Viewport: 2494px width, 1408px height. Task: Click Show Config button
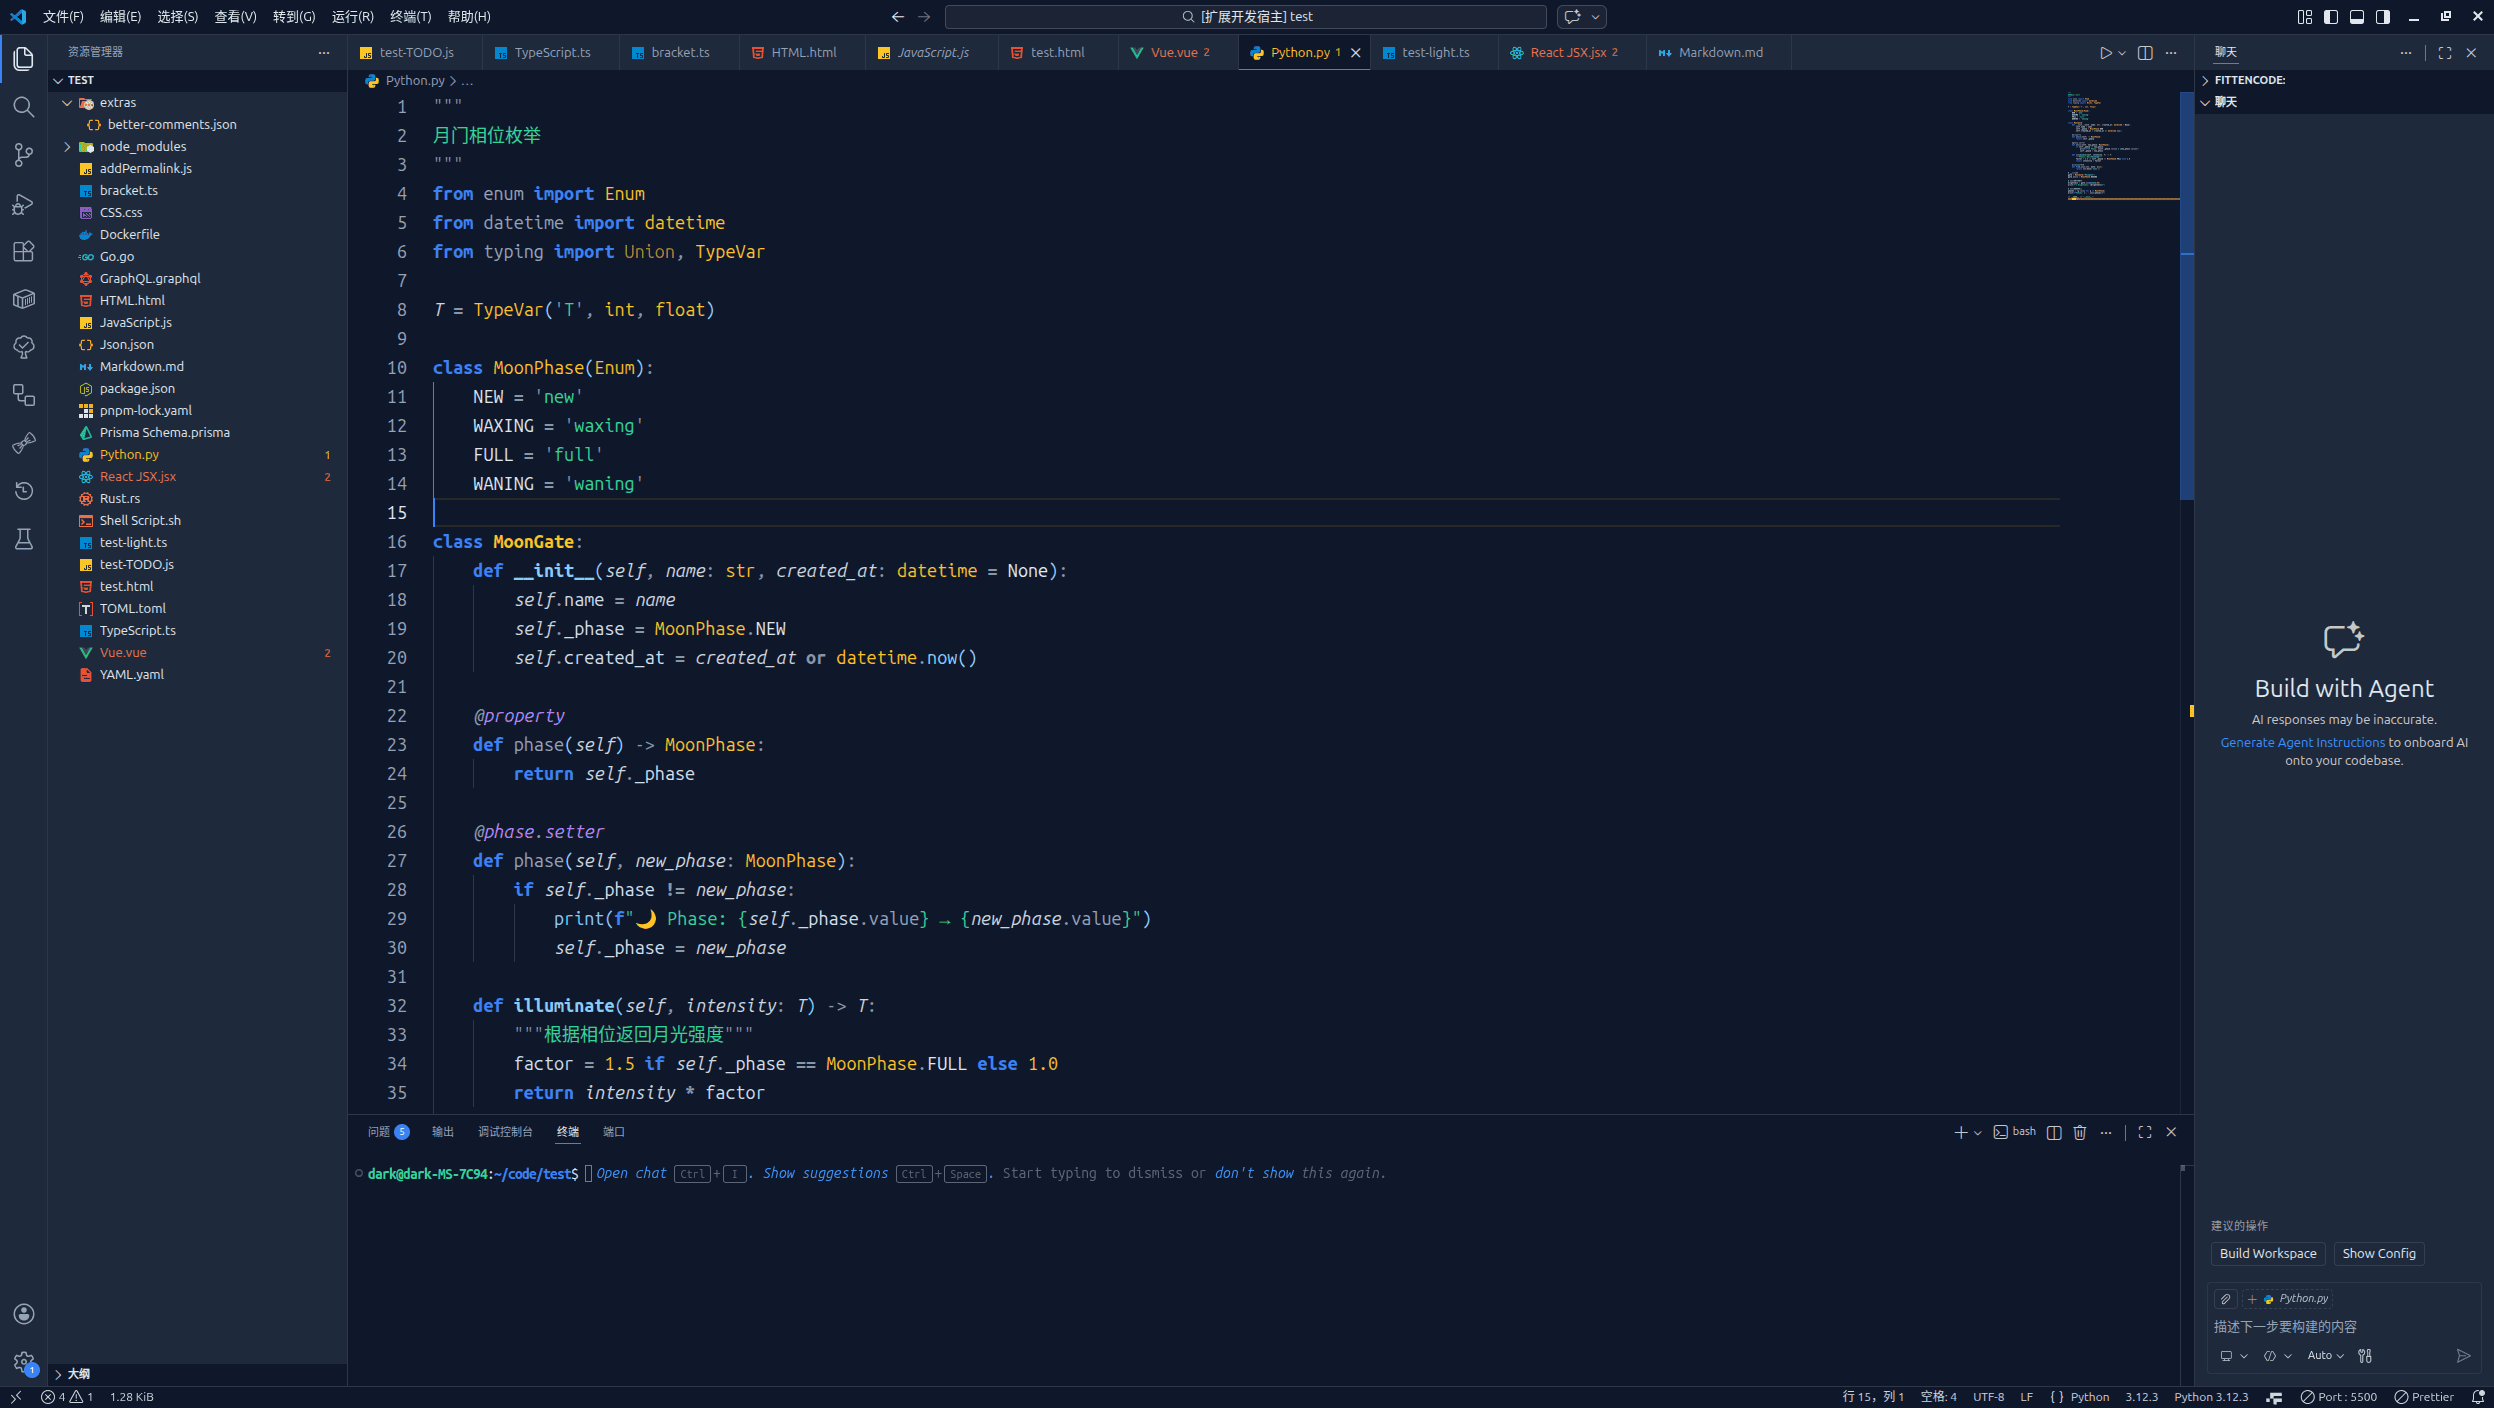tap(2378, 1254)
